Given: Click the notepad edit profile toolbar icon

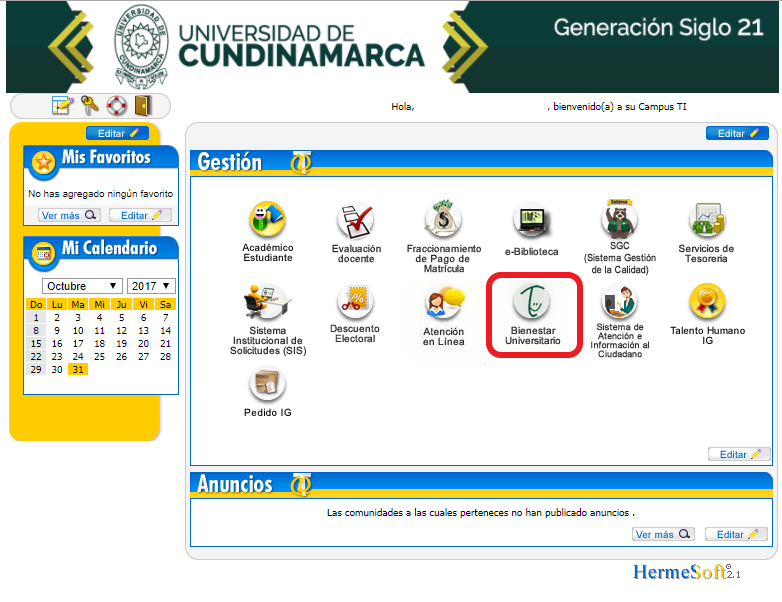Looking at the screenshot, I should [x=62, y=105].
